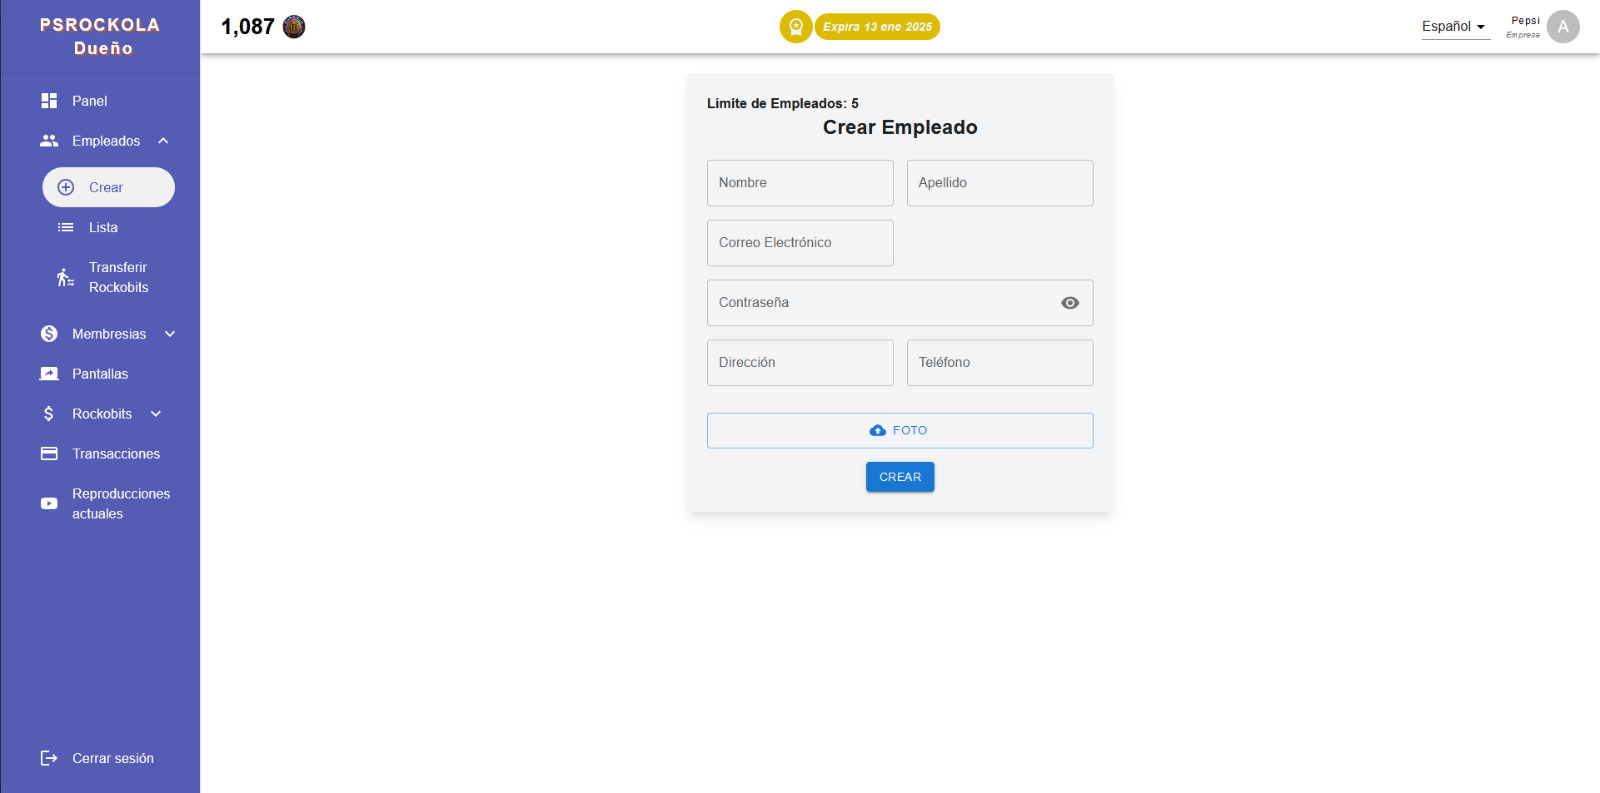Select the Transferir Rockobits walking person icon

pyautogui.click(x=65, y=277)
